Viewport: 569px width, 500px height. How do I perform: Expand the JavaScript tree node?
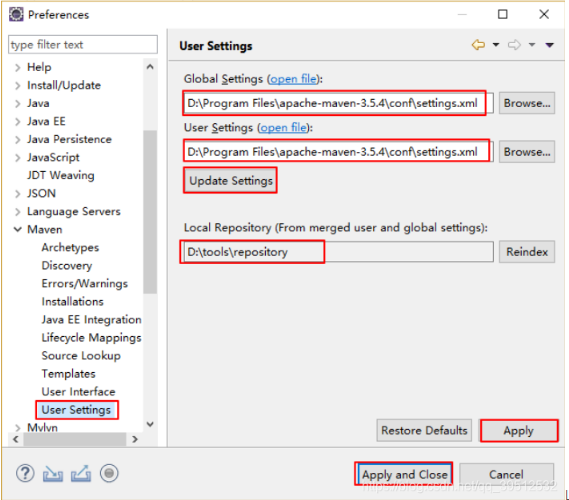tap(17, 158)
